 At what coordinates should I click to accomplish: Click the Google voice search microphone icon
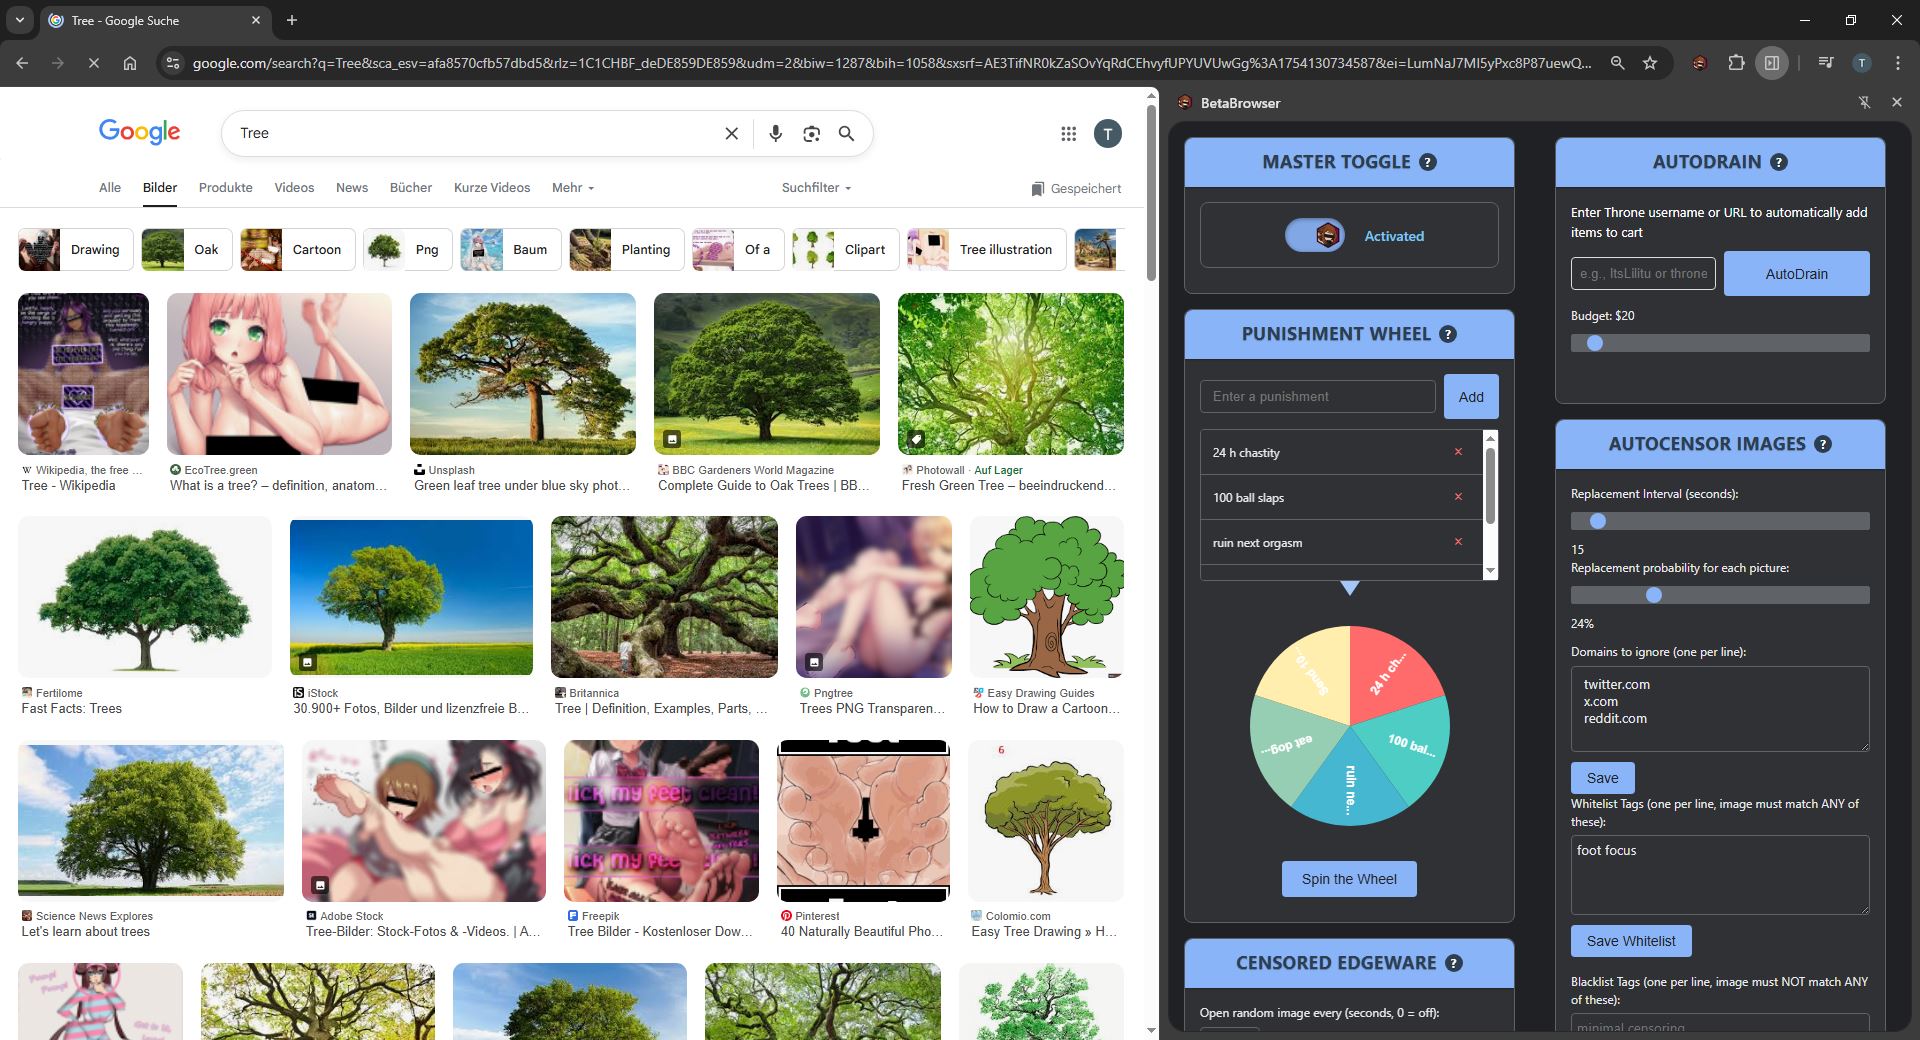pos(775,133)
